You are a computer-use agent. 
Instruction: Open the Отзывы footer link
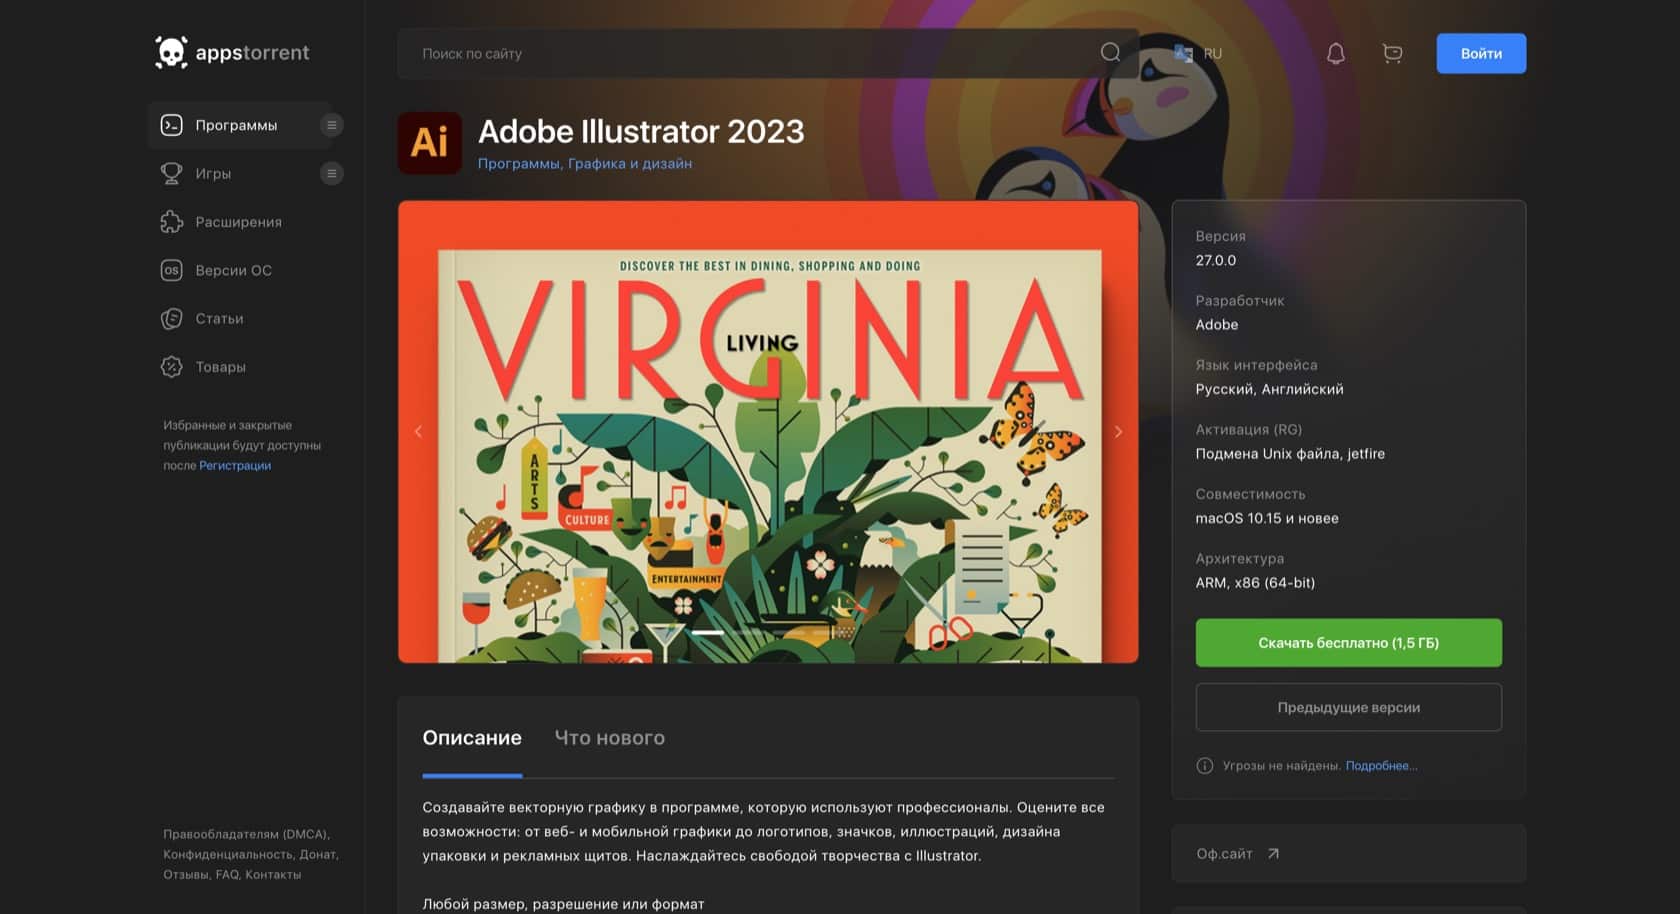click(187, 874)
